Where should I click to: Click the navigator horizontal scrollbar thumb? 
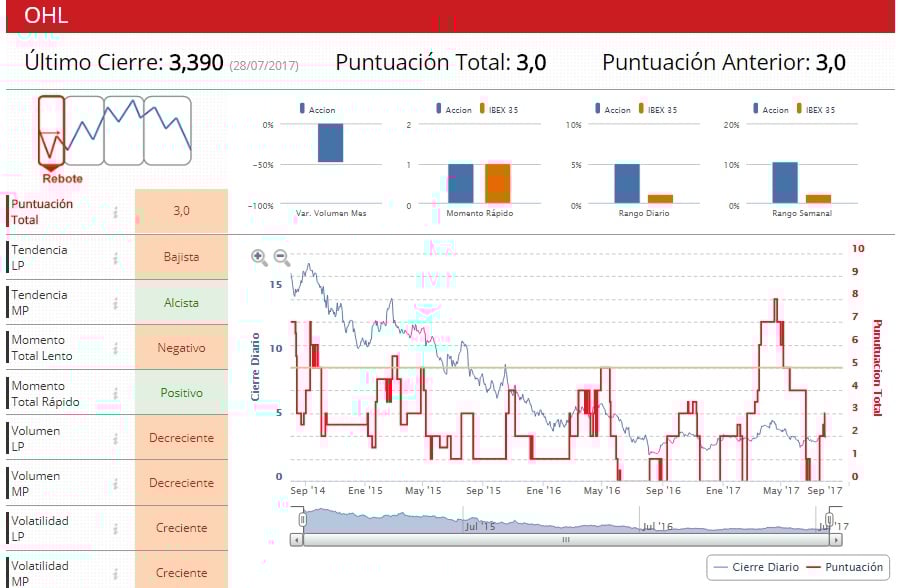(566, 539)
